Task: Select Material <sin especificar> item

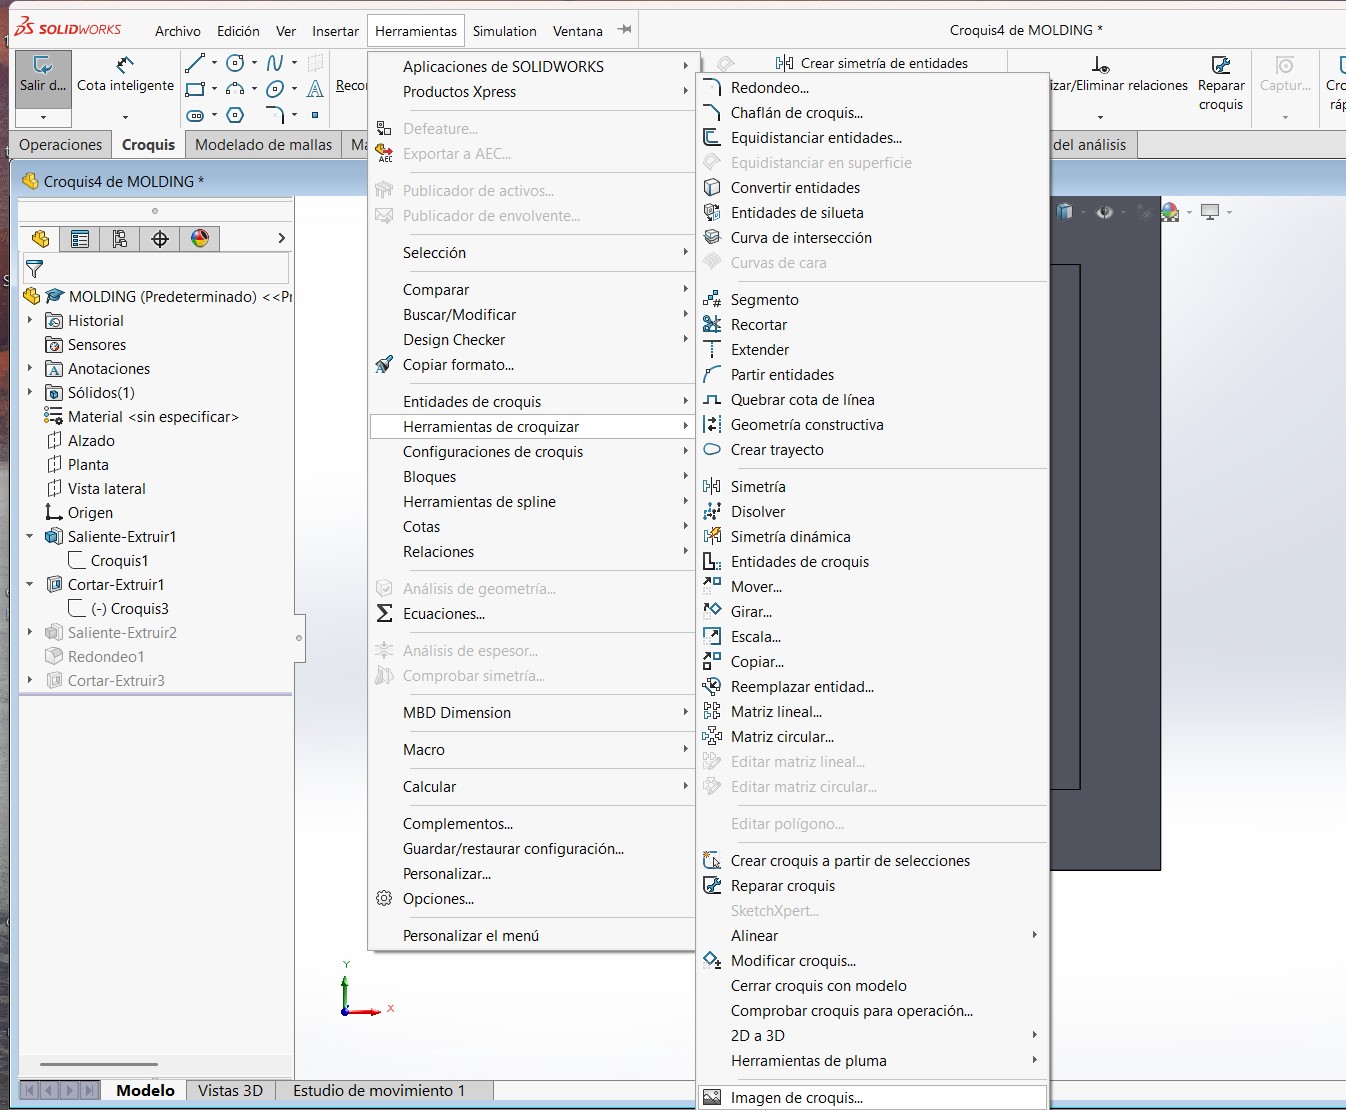Action: coord(141,417)
